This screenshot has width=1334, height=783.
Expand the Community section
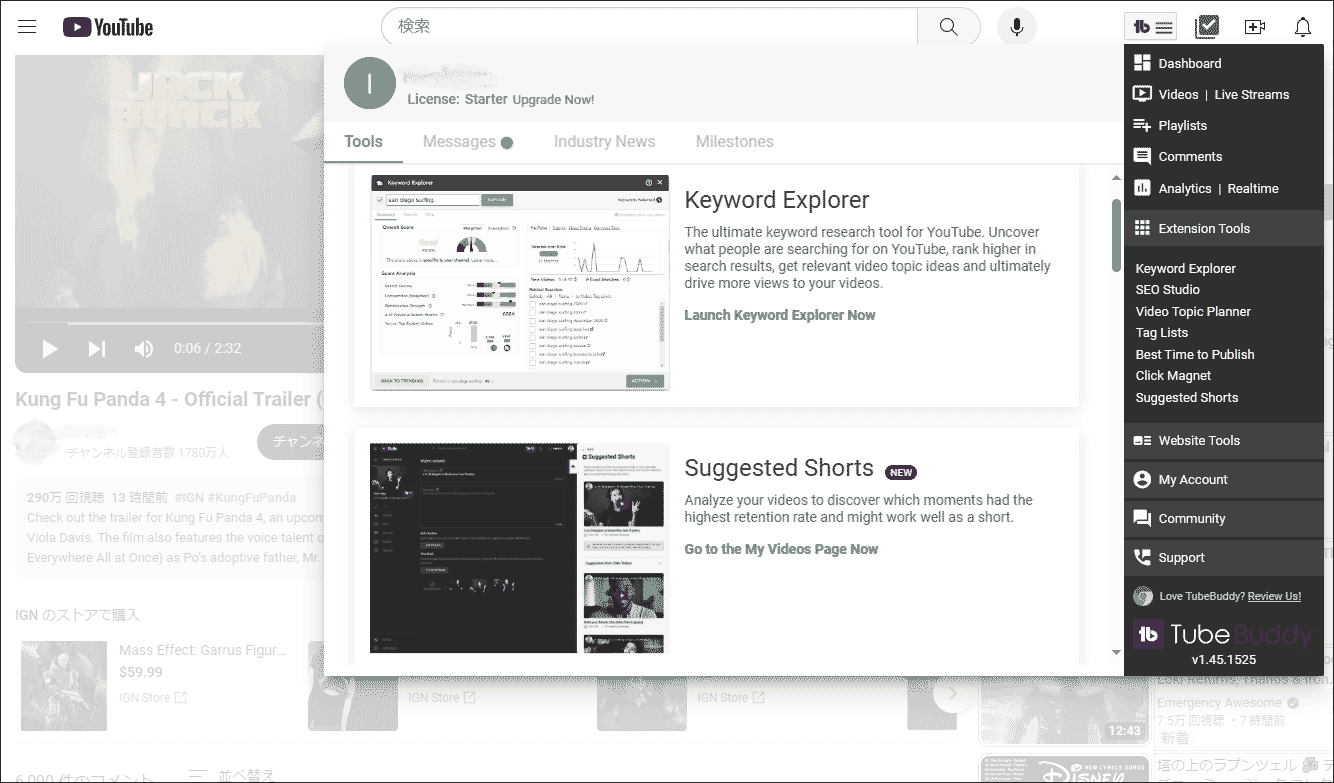coord(1224,518)
